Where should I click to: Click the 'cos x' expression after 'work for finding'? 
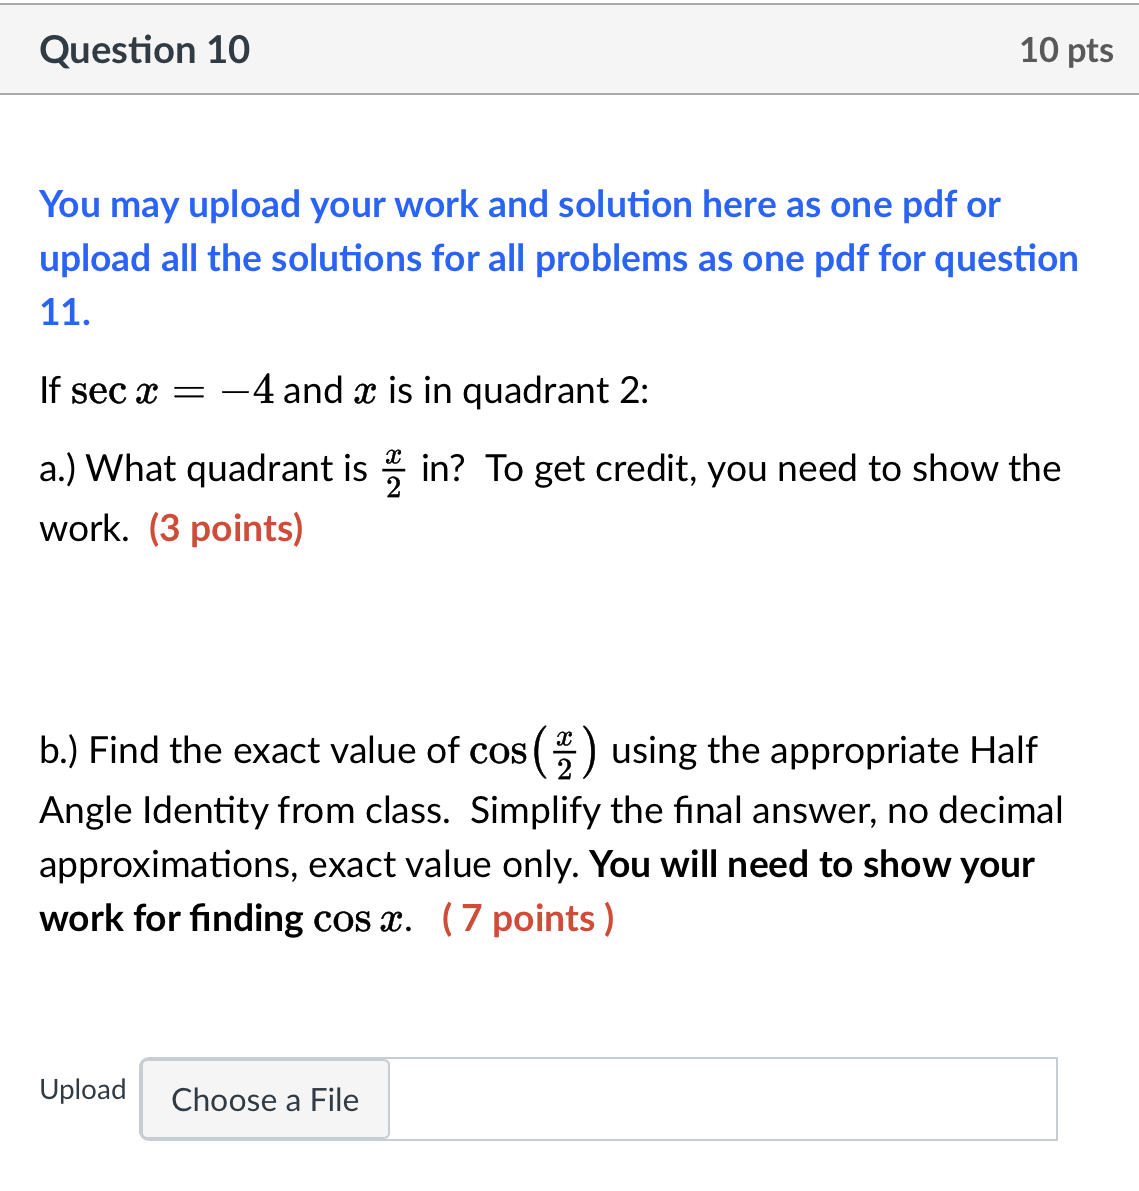(361, 919)
